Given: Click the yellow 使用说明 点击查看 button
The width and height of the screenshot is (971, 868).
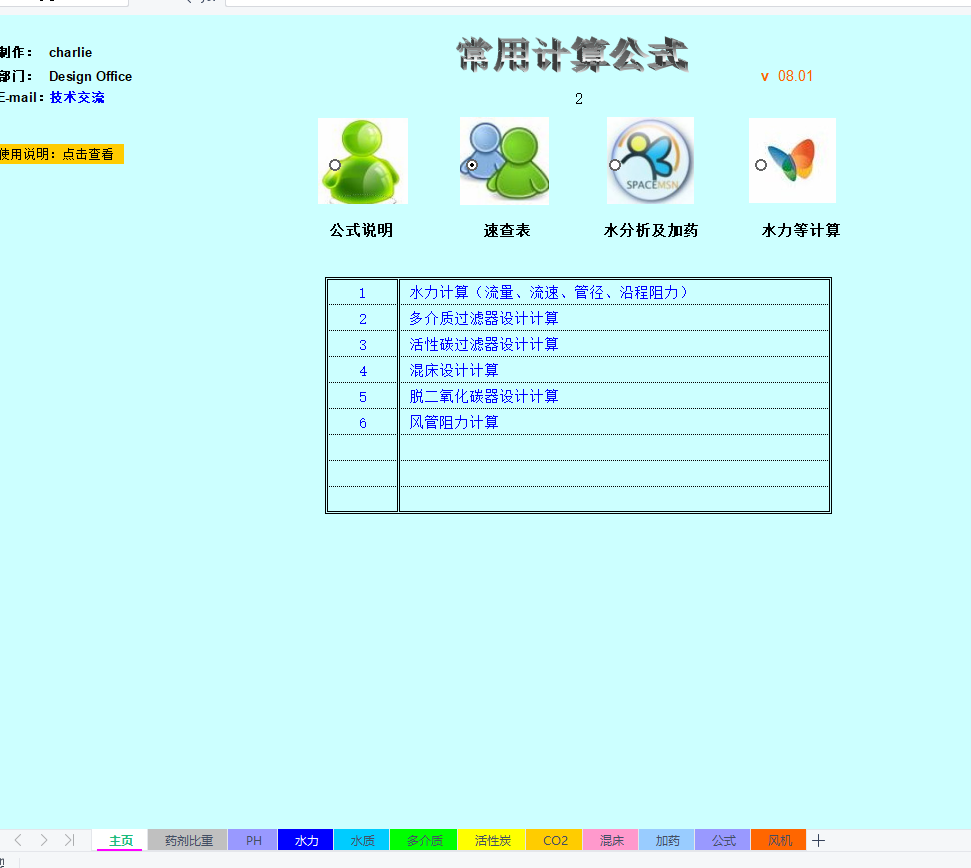Looking at the screenshot, I should pos(61,154).
